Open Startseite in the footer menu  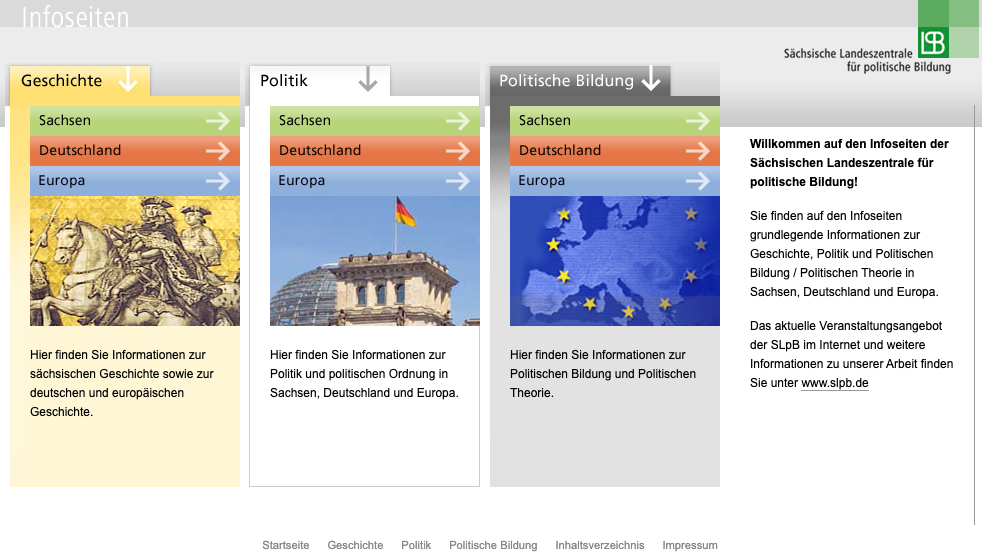click(285, 545)
